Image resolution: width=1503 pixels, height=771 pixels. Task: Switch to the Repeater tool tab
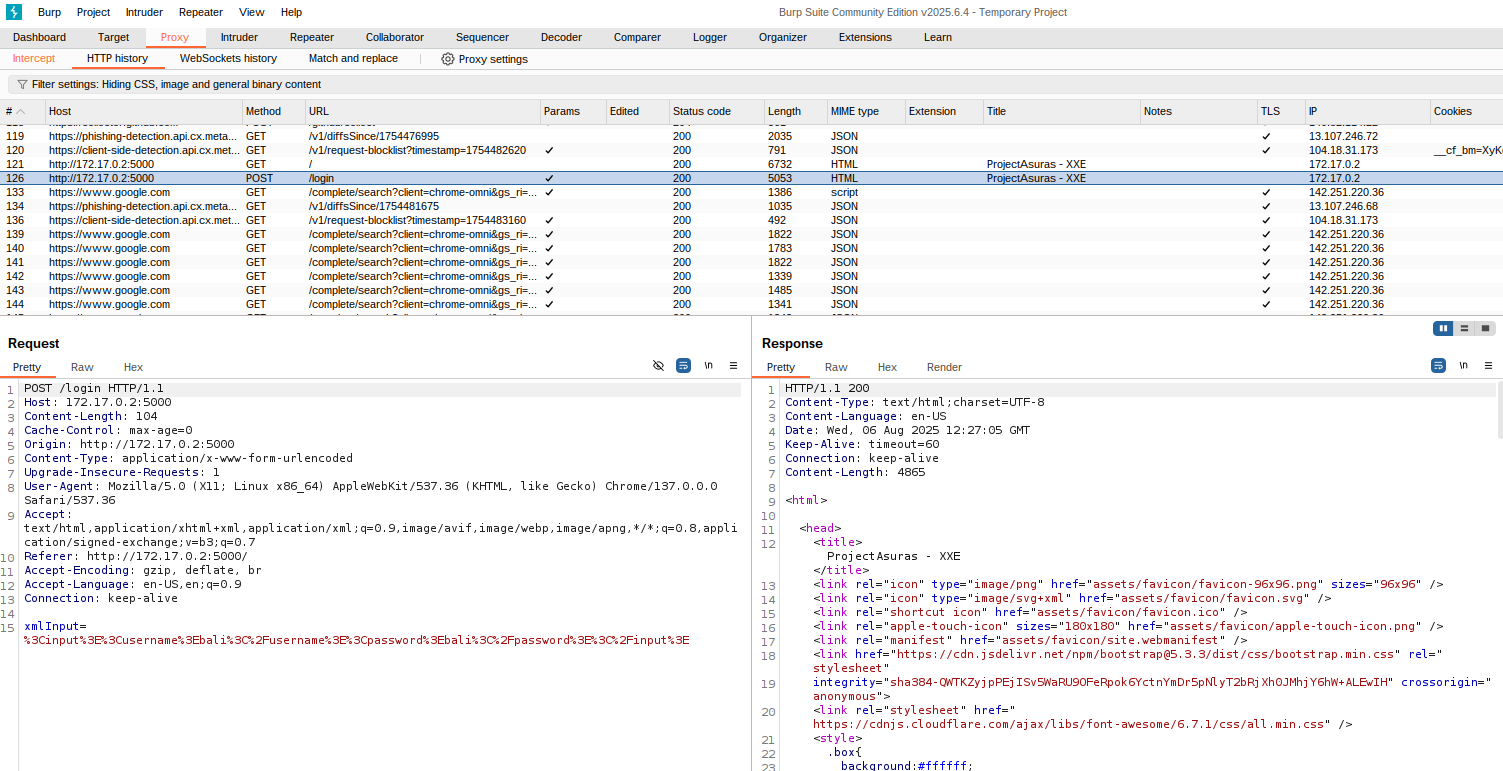click(x=312, y=37)
